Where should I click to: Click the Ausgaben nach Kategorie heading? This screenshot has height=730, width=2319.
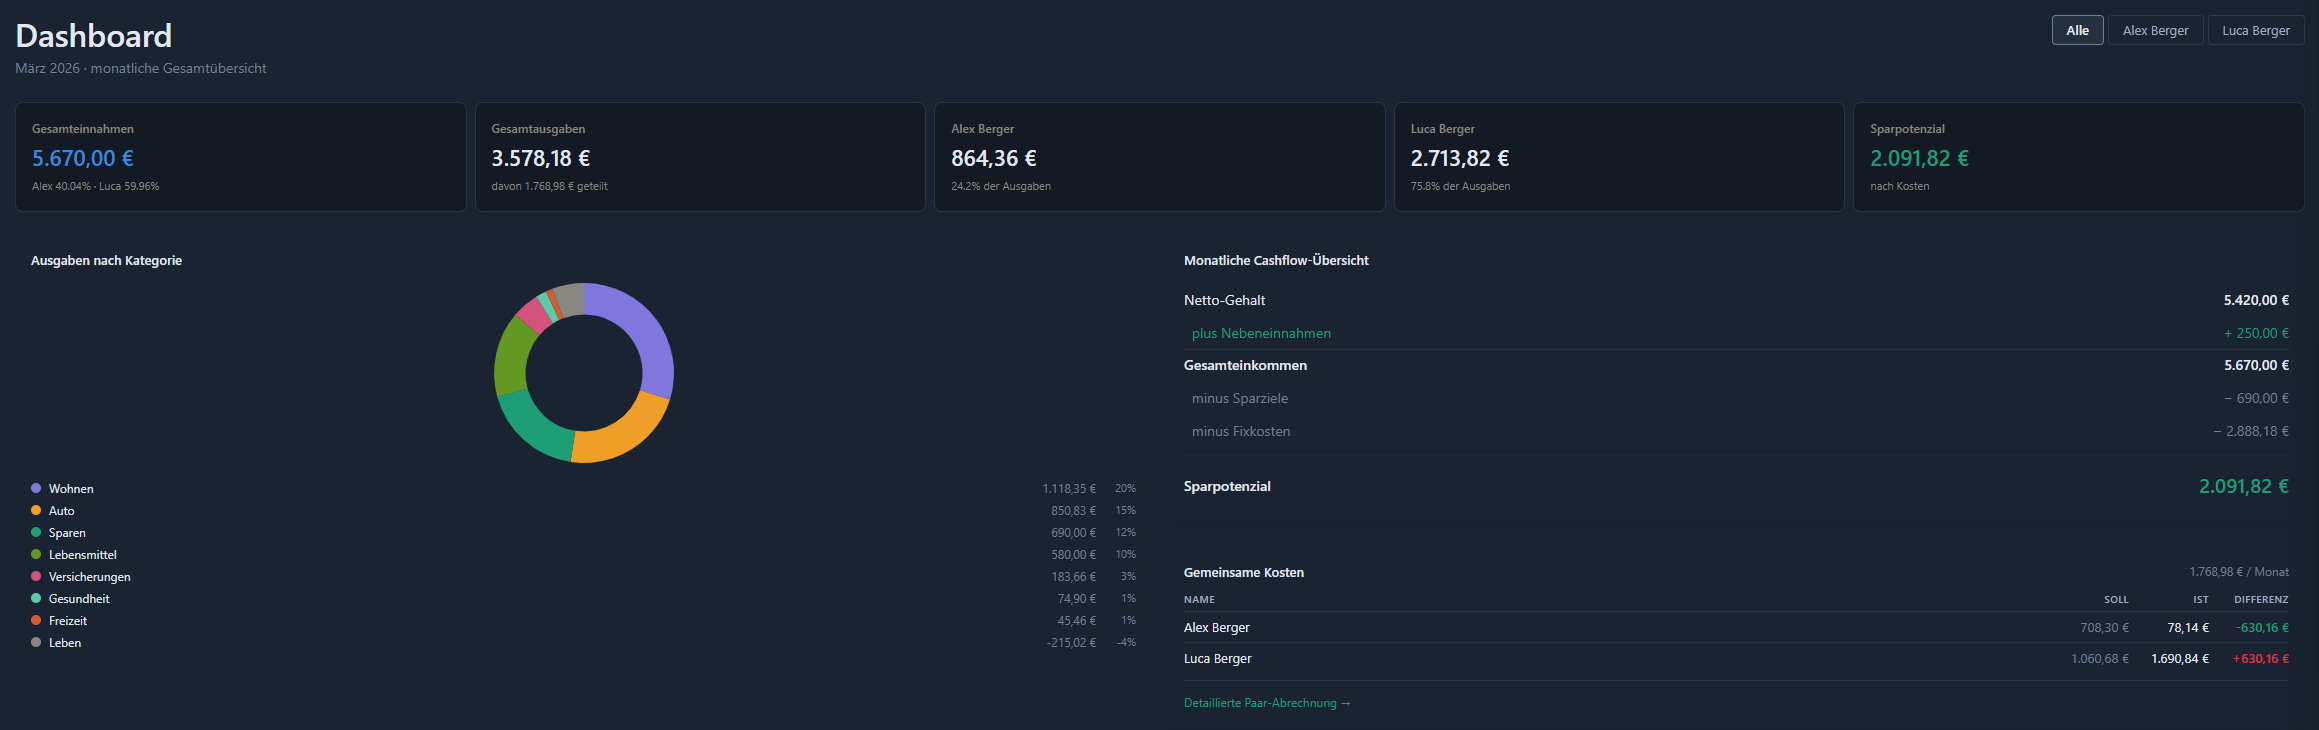point(106,260)
